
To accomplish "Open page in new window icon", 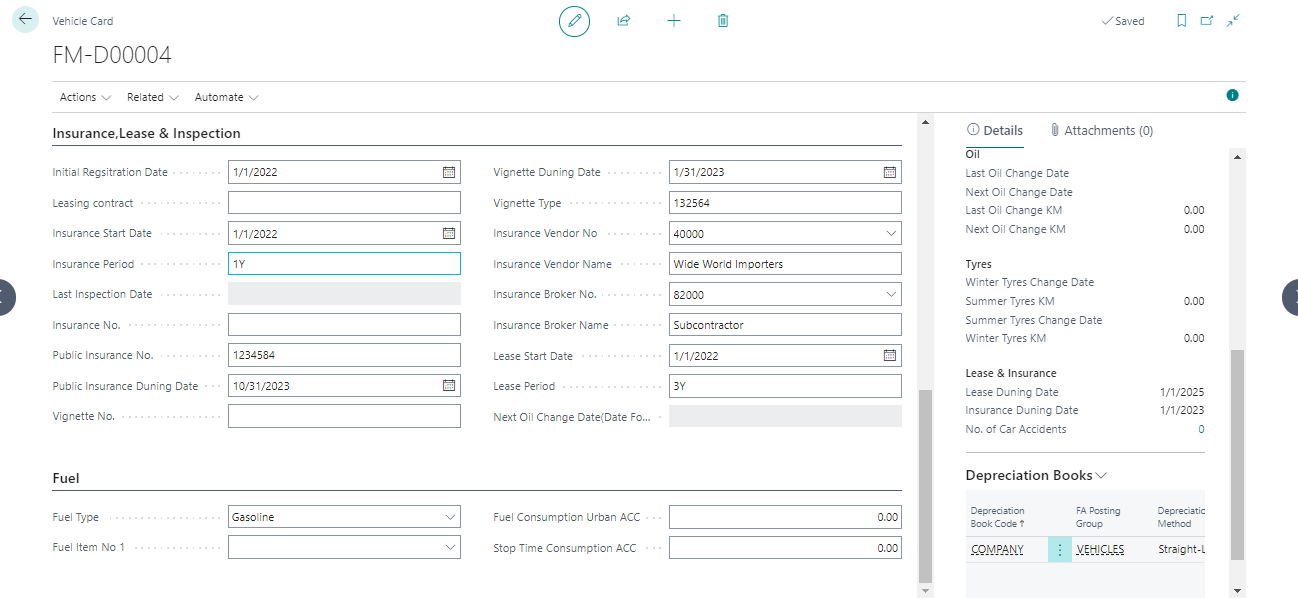I will [x=1207, y=20].
